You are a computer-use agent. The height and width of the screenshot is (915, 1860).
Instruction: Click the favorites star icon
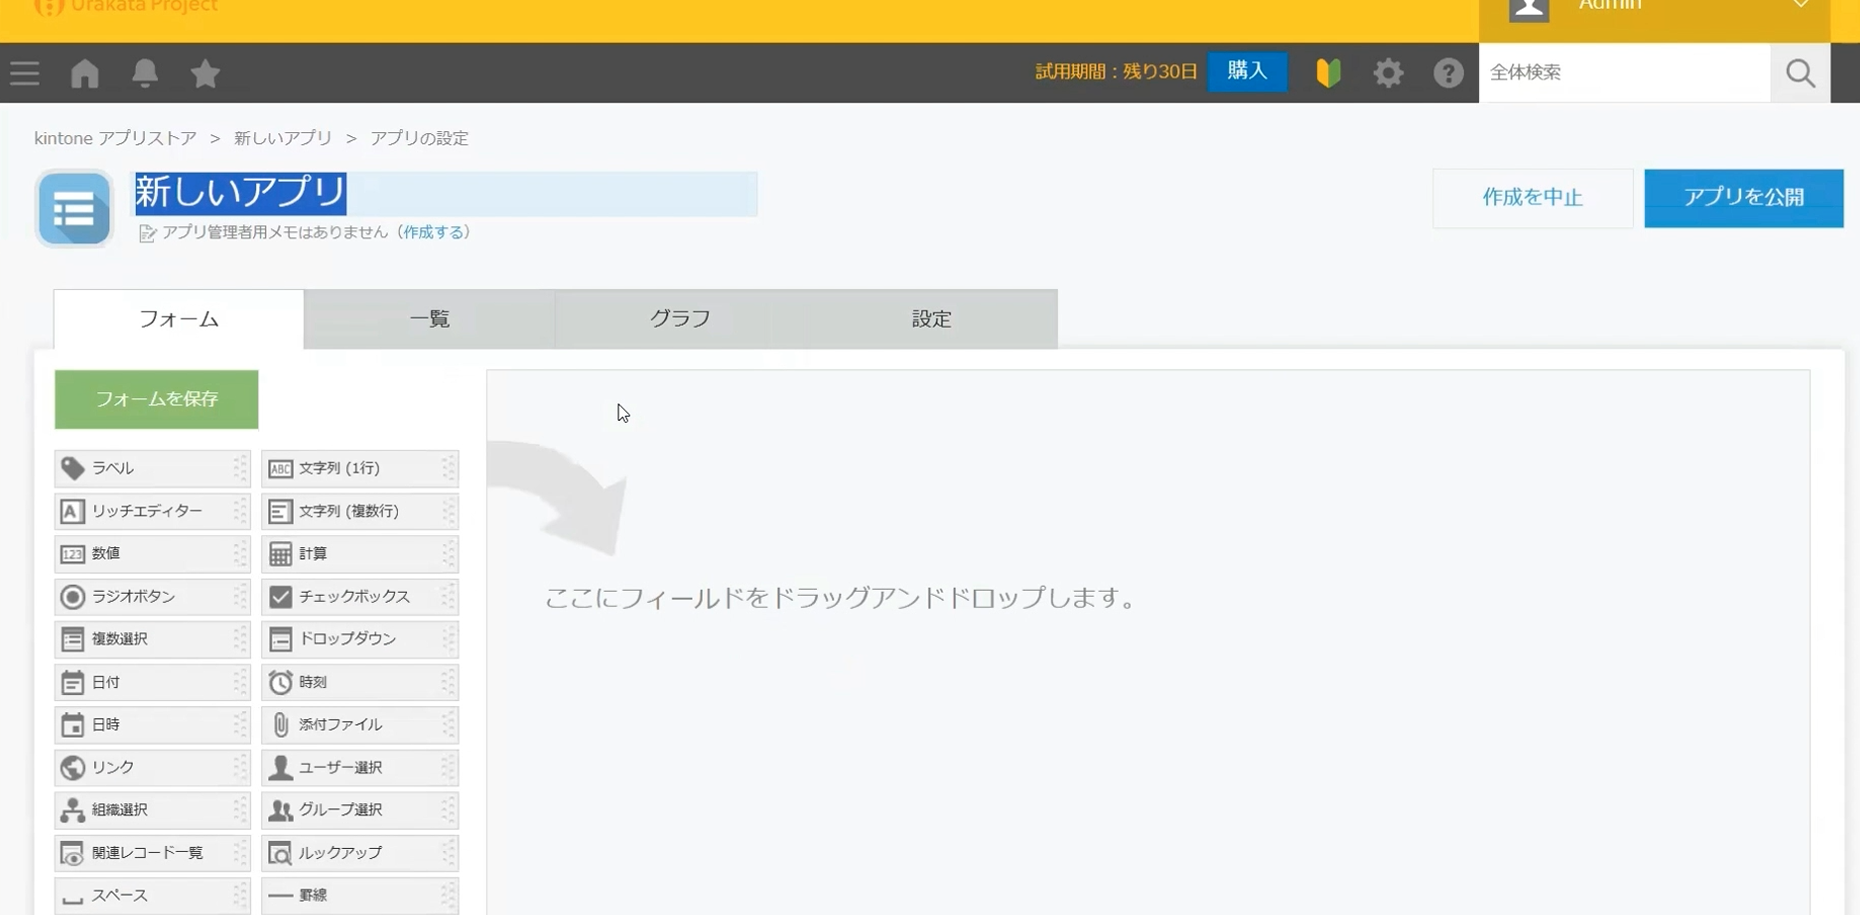(205, 73)
